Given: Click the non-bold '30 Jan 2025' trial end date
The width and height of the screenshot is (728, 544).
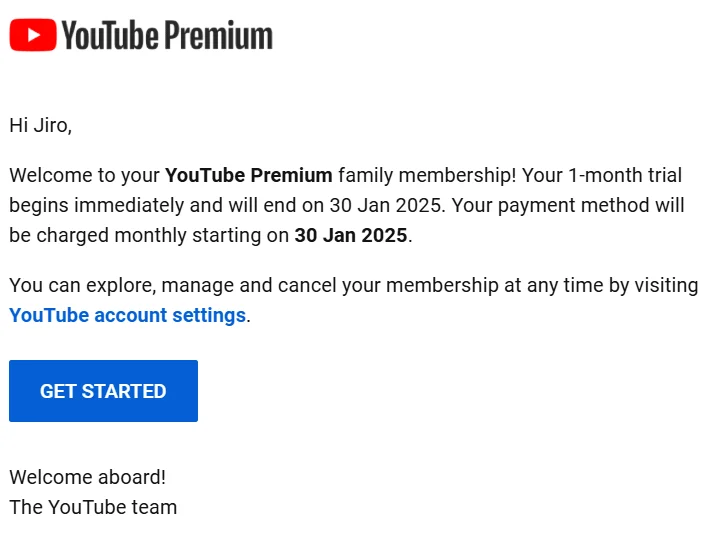Looking at the screenshot, I should 385,205.
